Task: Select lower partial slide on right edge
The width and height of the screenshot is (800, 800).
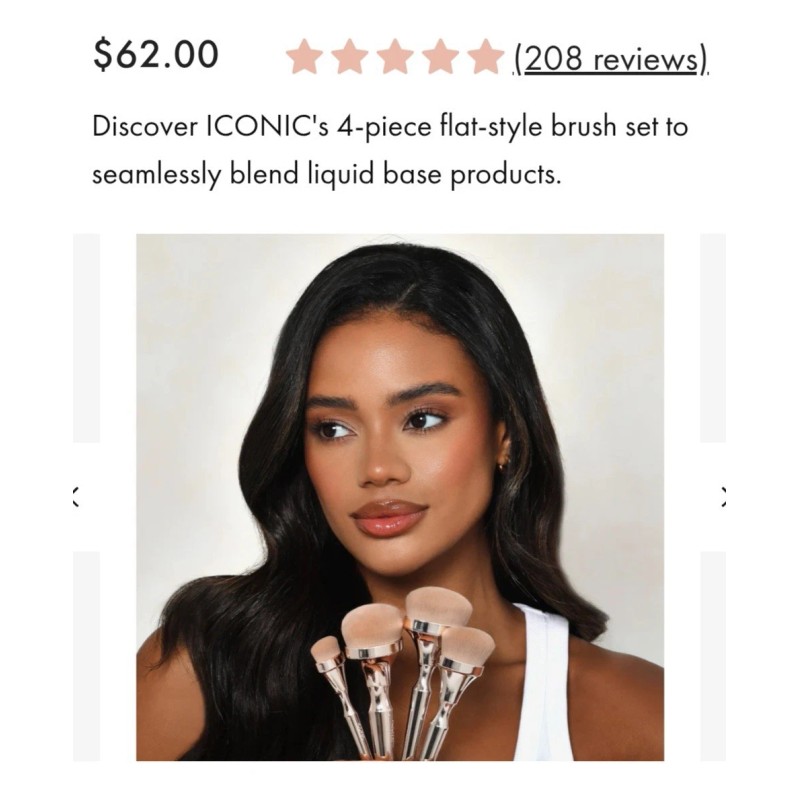Action: (x=713, y=656)
